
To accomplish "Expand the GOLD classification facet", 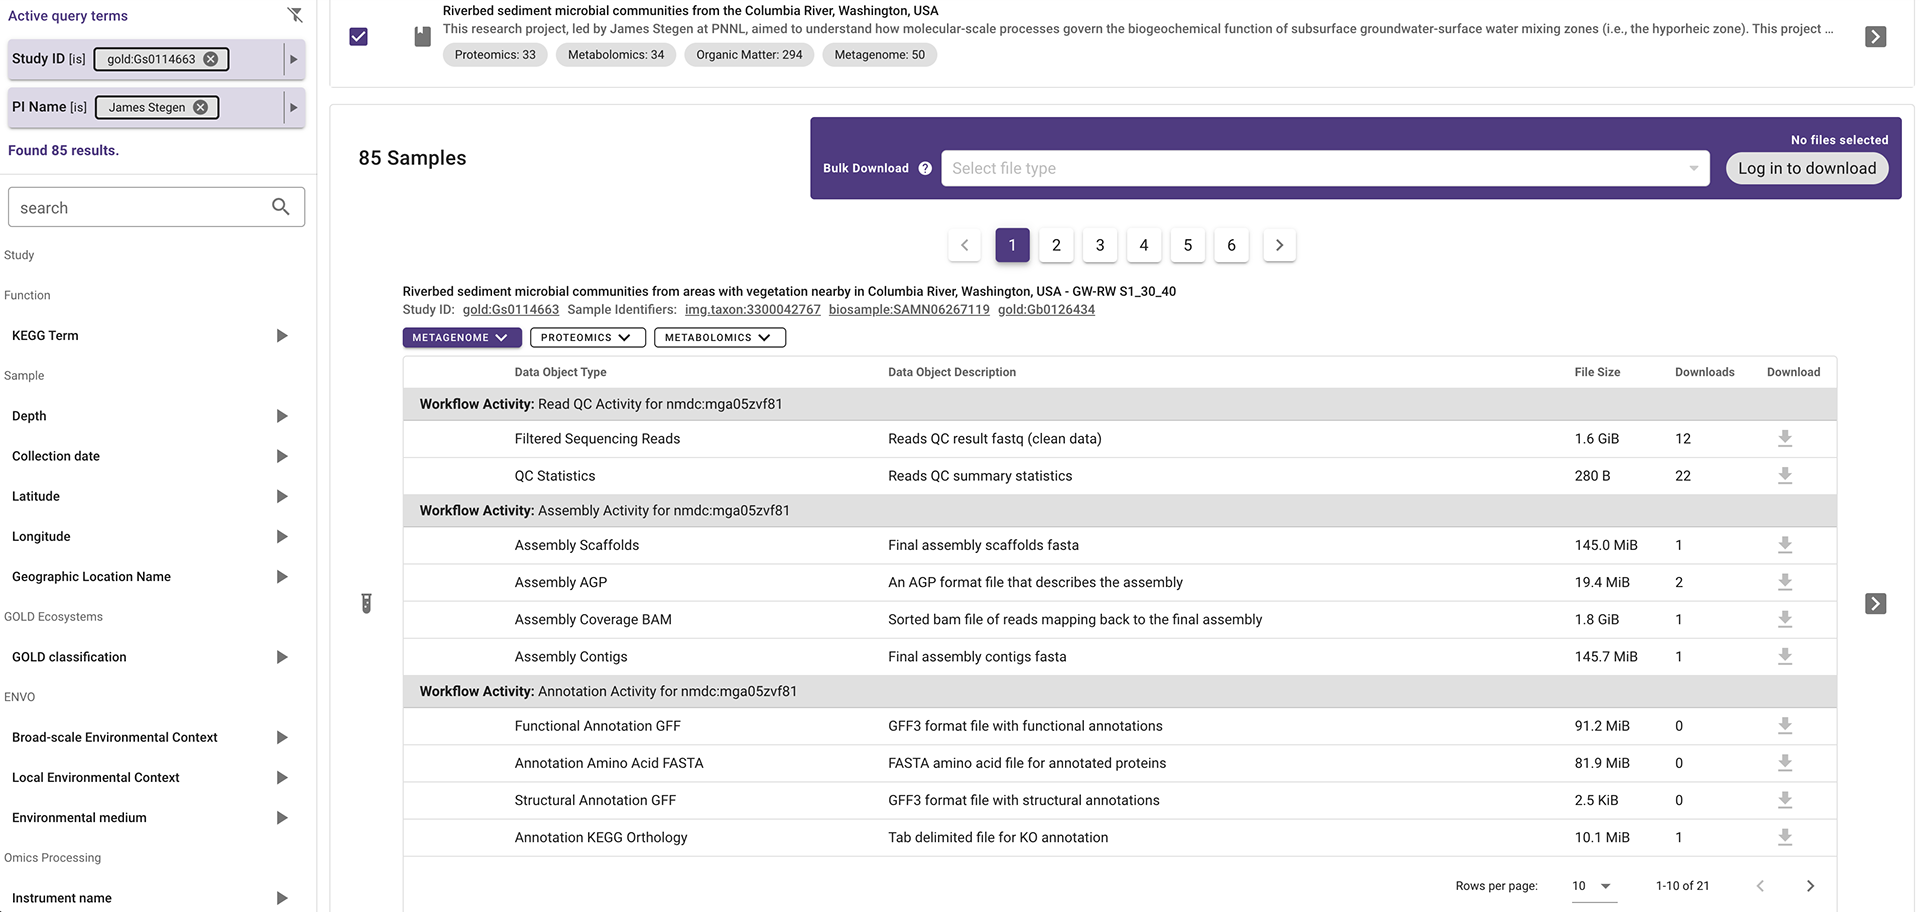I will click(282, 657).
